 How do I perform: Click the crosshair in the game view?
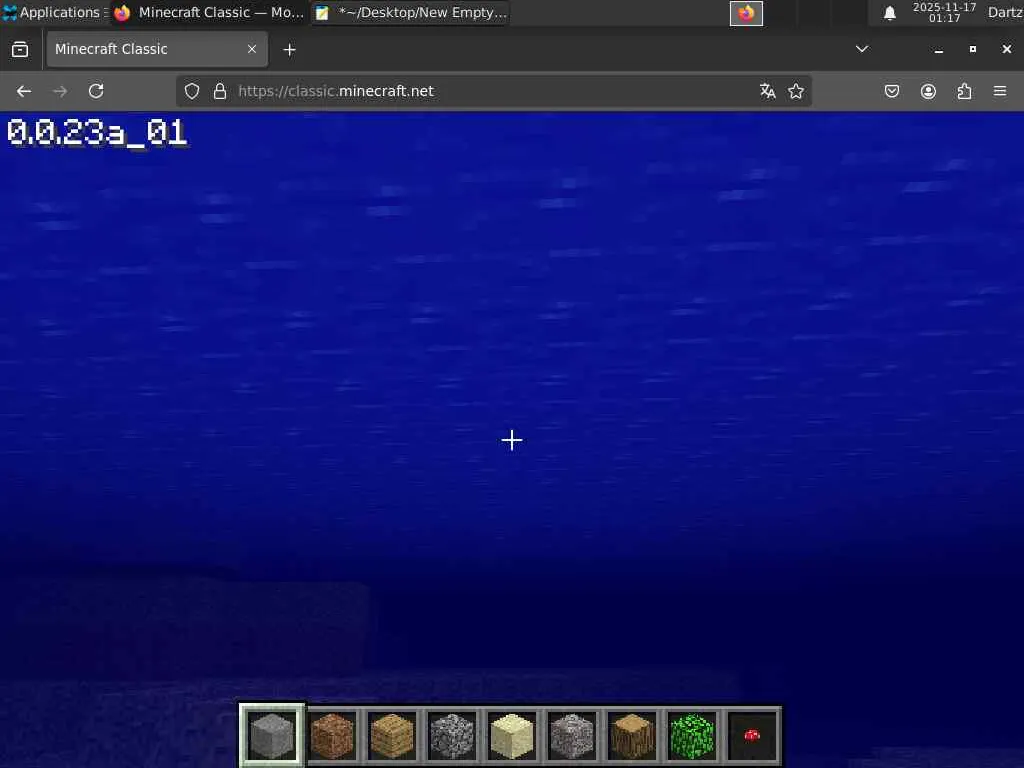tap(512, 440)
